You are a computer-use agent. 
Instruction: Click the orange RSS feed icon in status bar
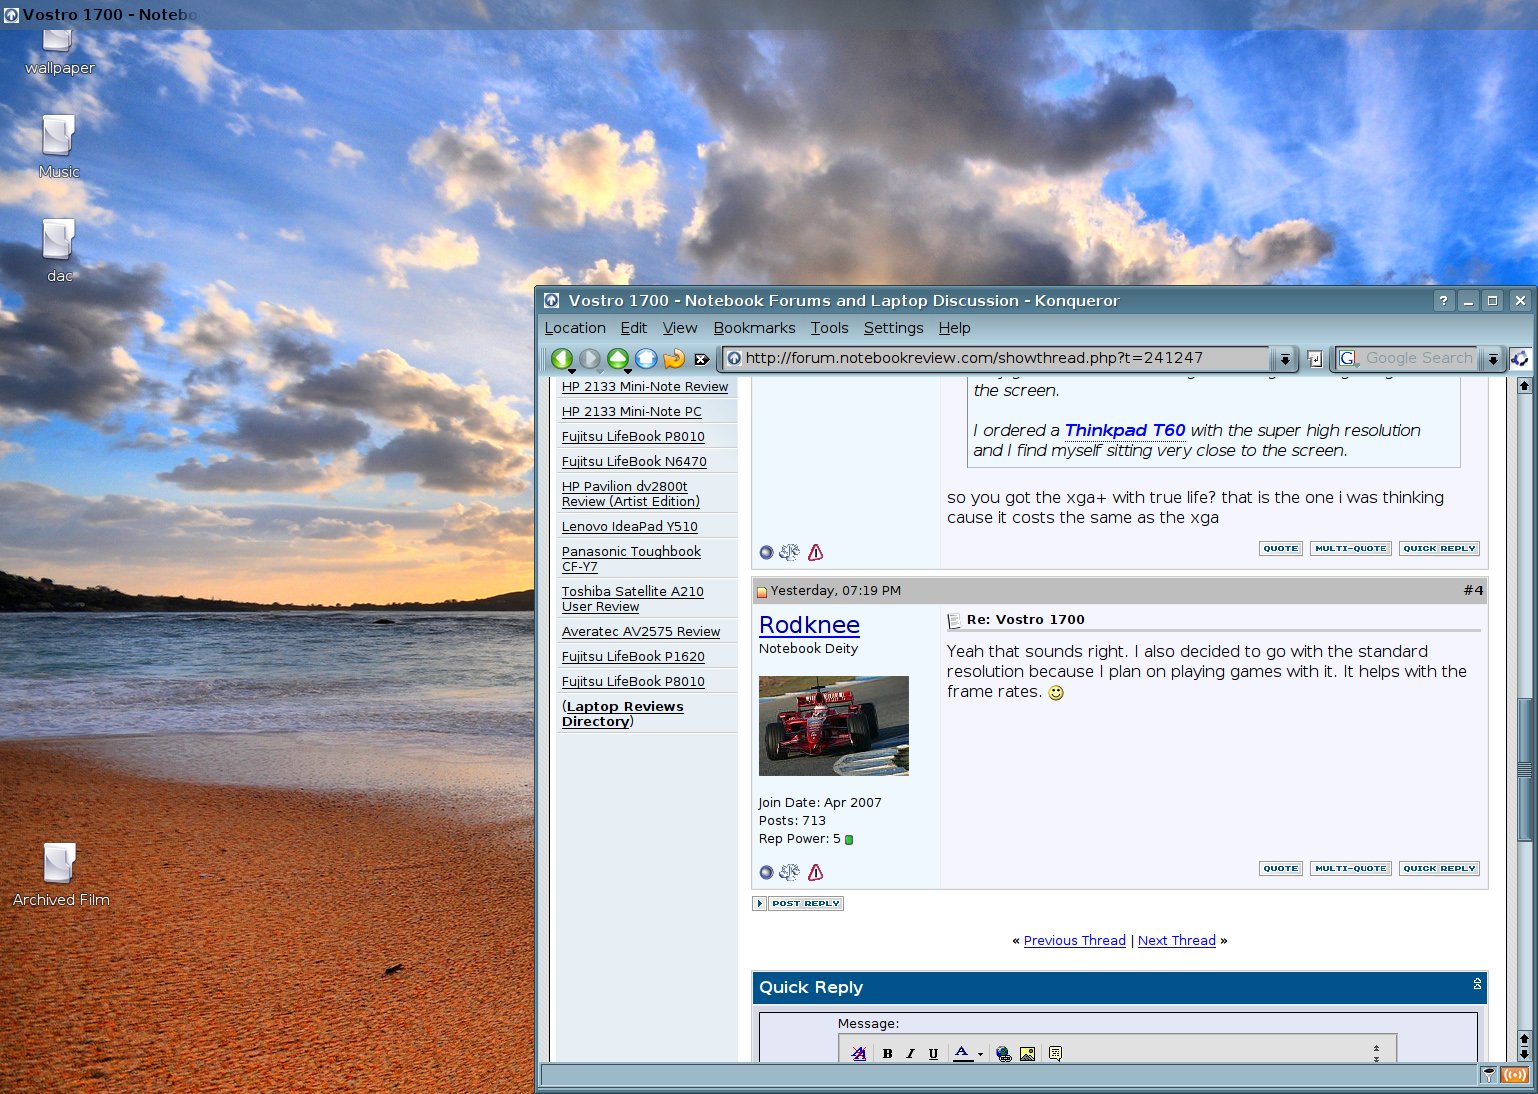(x=1514, y=1075)
